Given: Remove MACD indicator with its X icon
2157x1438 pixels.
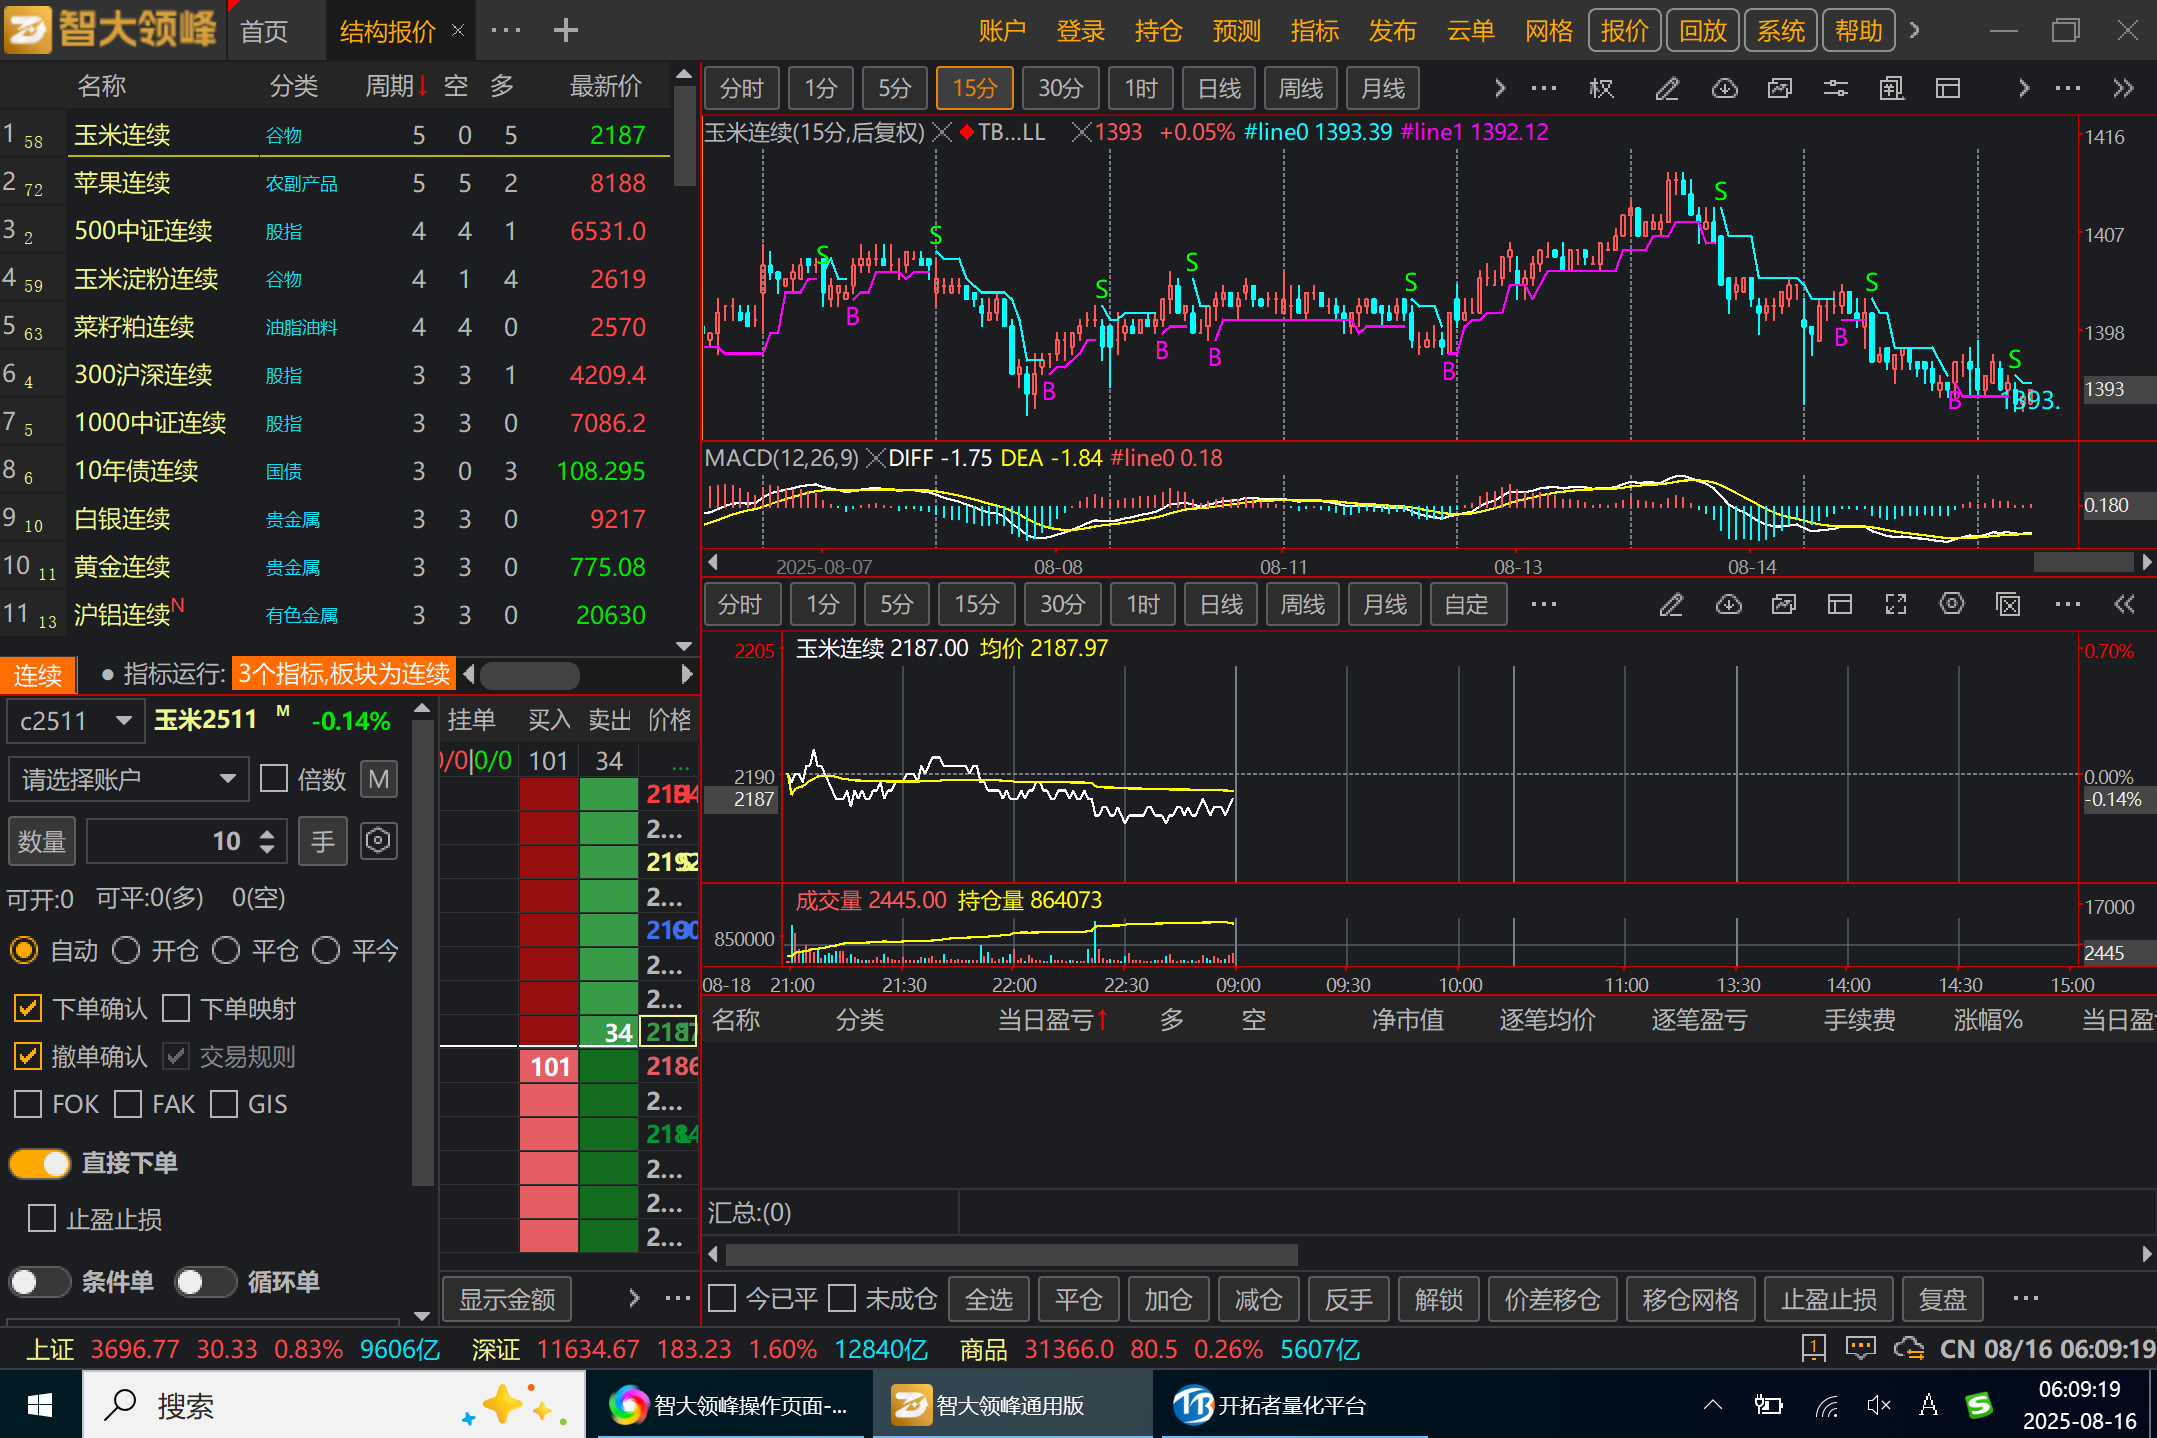Looking at the screenshot, I should pyautogui.click(x=875, y=458).
